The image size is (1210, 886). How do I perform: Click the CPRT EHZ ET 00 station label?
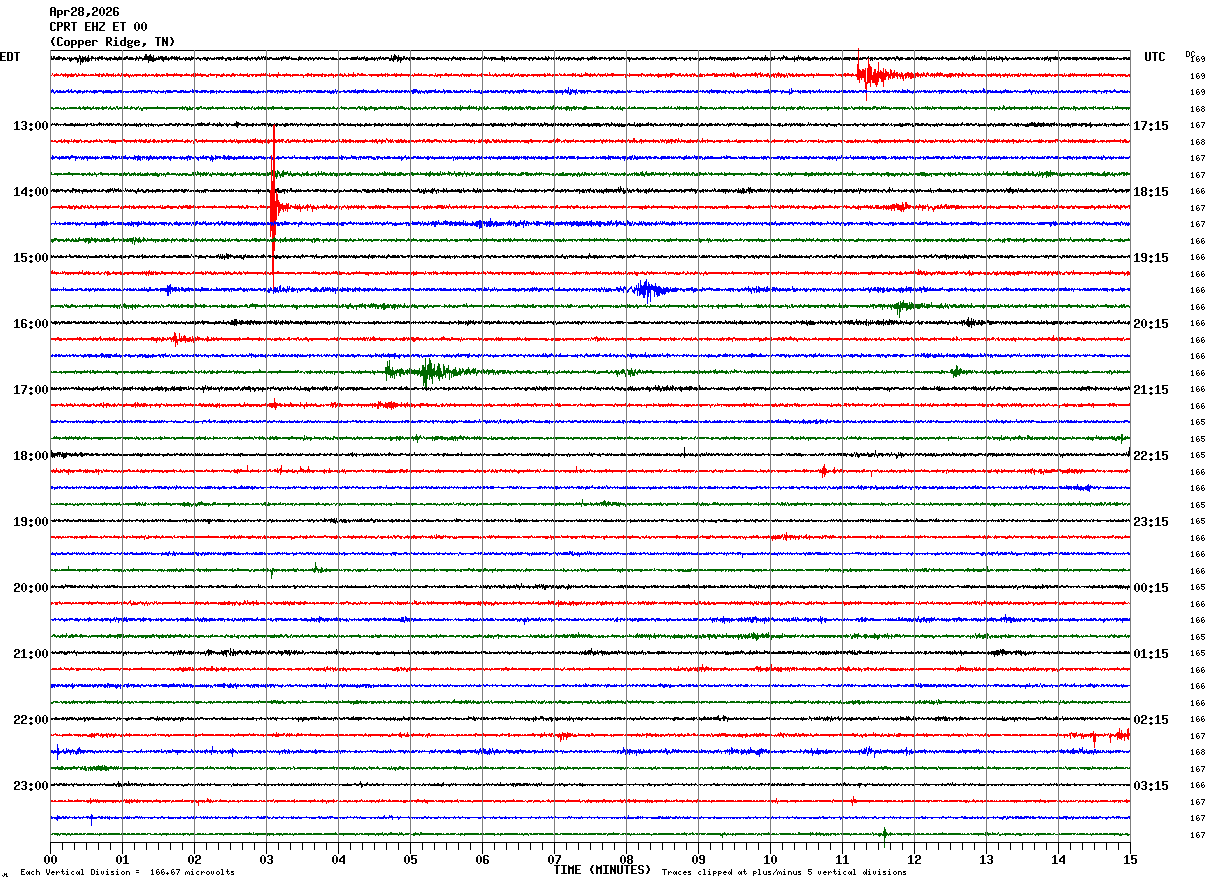pyautogui.click(x=98, y=27)
